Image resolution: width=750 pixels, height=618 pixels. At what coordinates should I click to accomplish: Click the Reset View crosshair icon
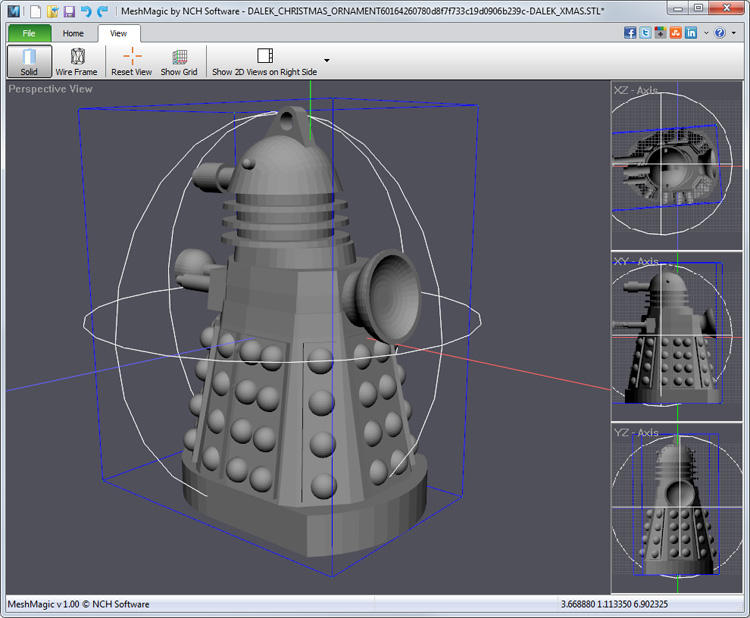[132, 56]
